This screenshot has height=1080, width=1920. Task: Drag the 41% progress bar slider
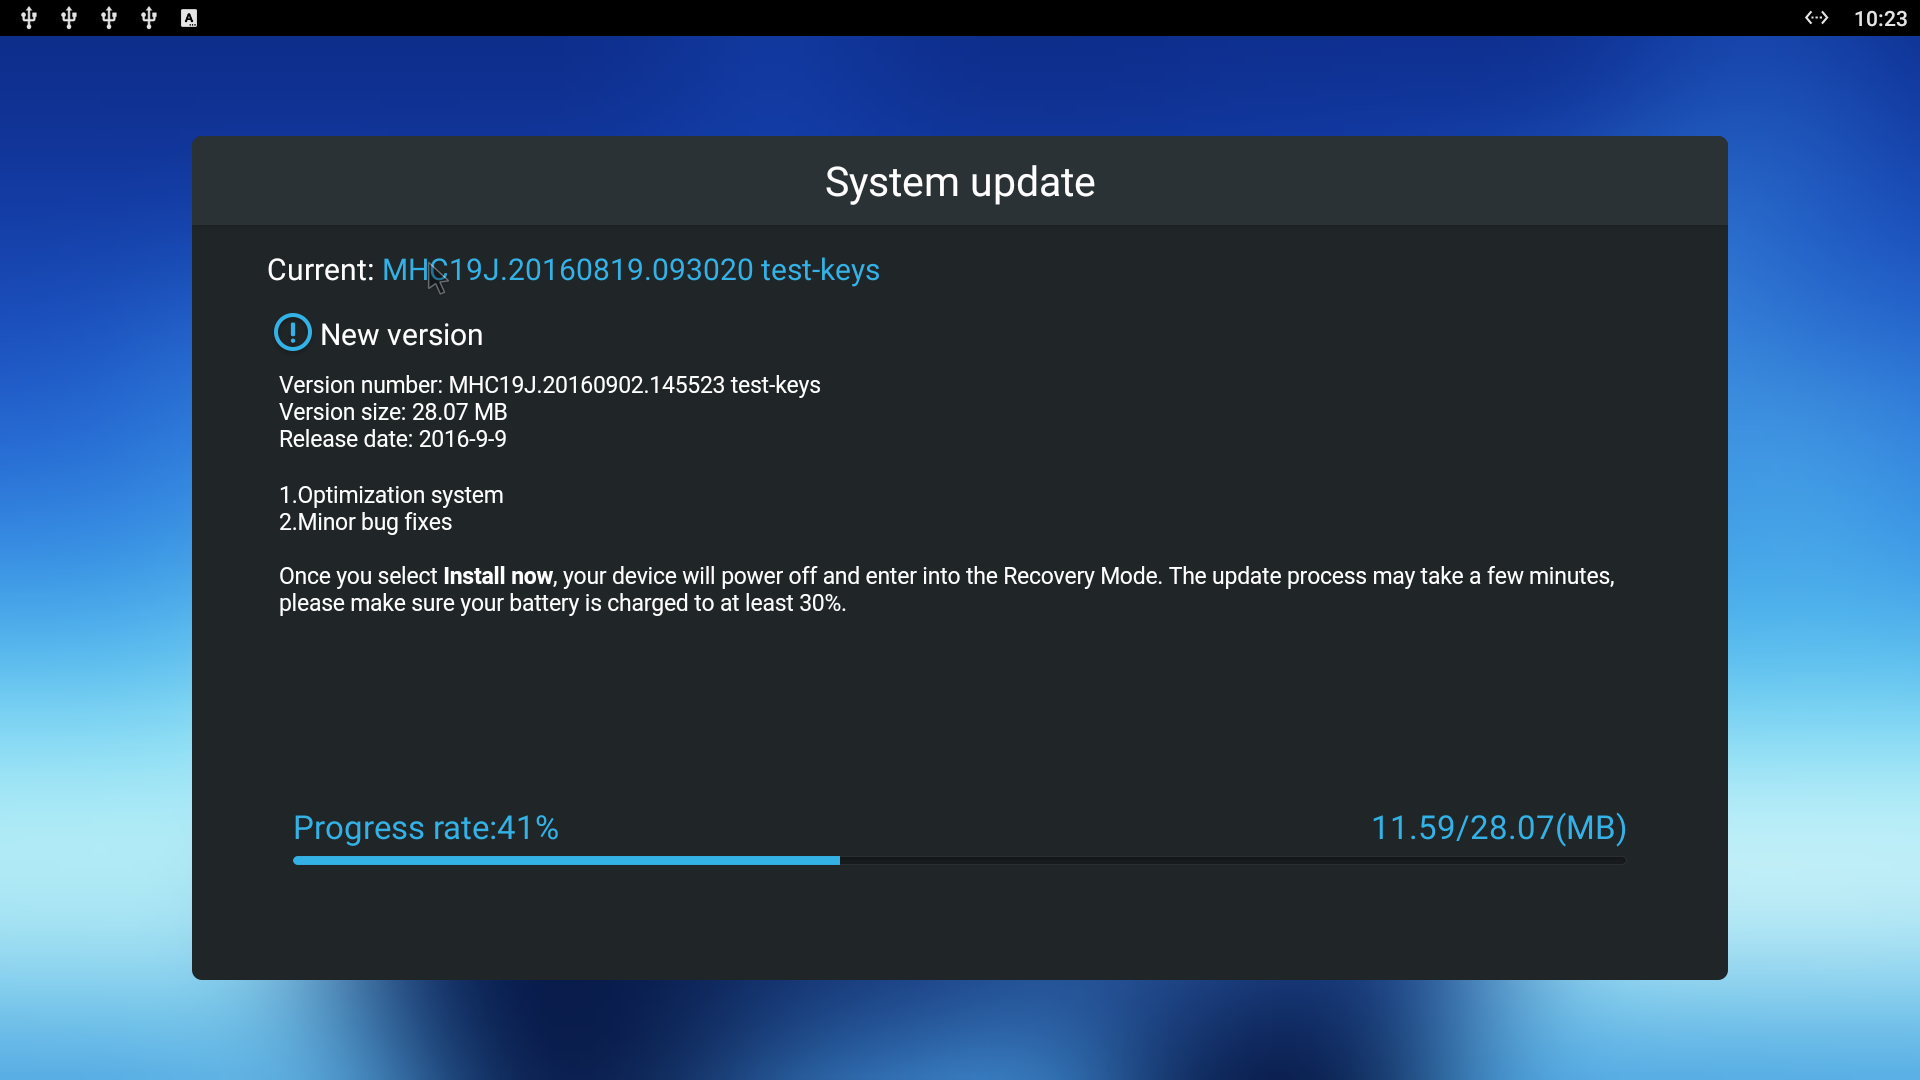click(839, 860)
